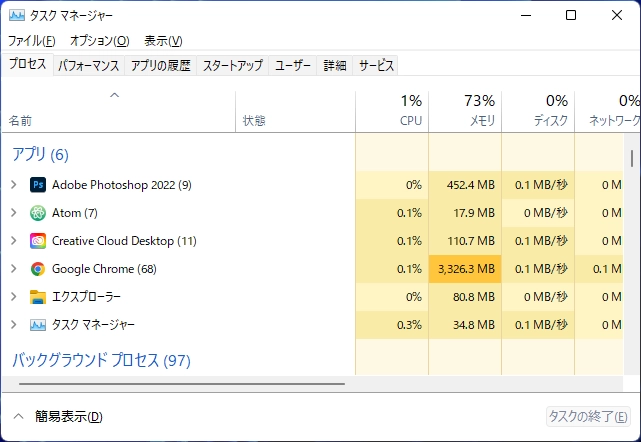
Task: Click the Google Chrome icon
Action: click(38, 269)
